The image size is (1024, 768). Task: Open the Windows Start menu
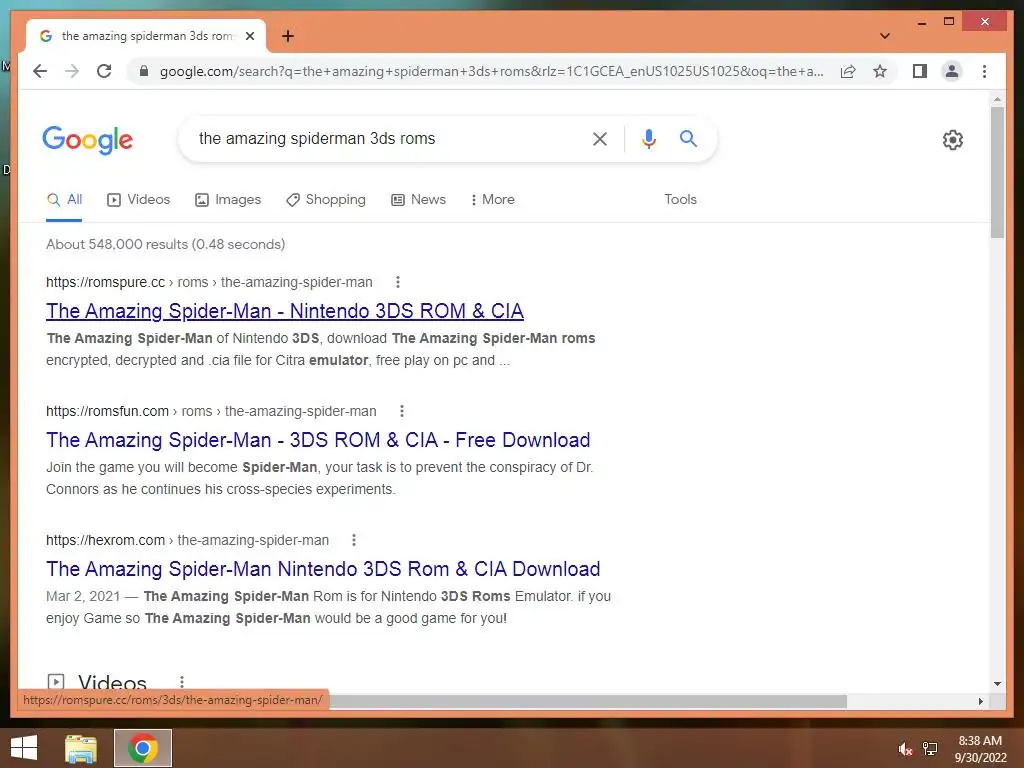click(x=24, y=748)
